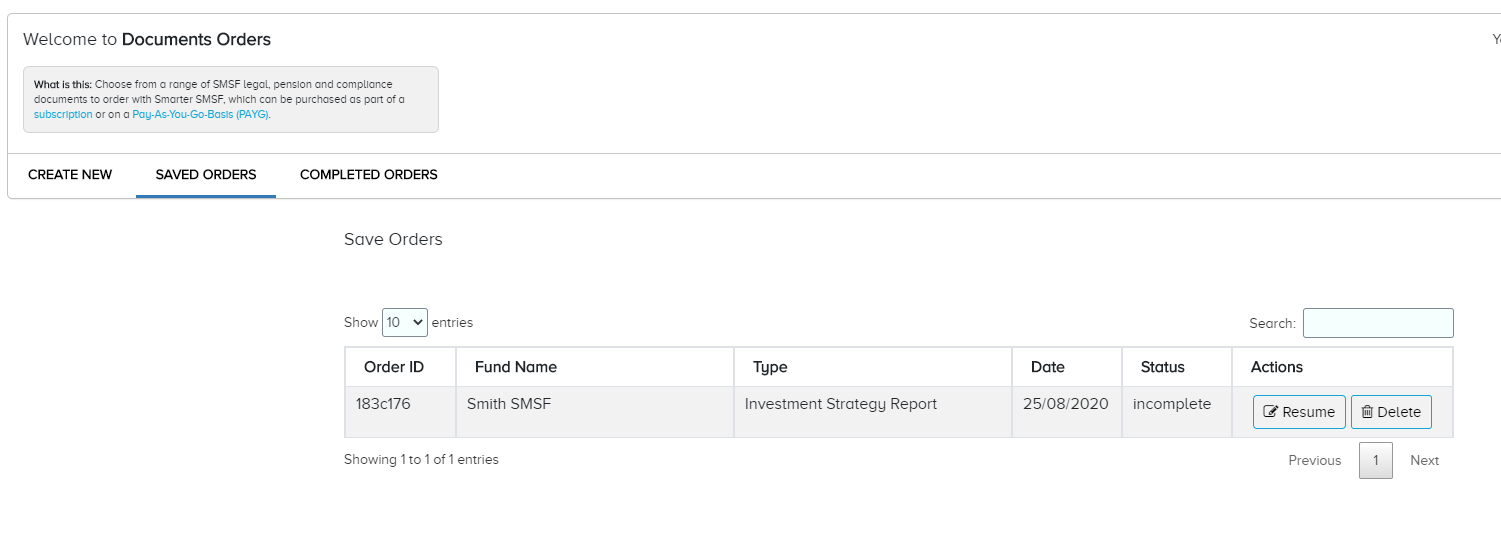Open the Pay-As-You-Go-Basis (PAYG) link
Viewport: 1501px width, 555px height.
click(x=200, y=114)
